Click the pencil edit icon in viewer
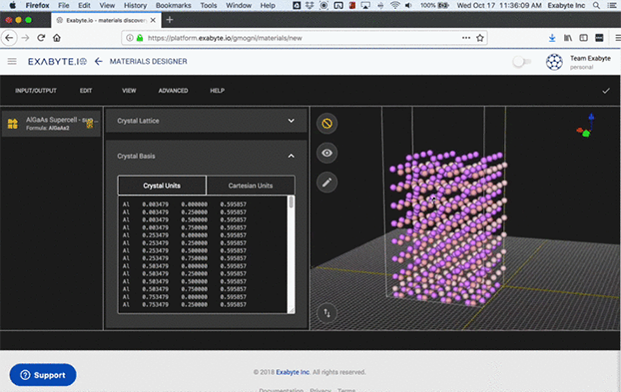The width and height of the screenshot is (621, 392). point(327,183)
